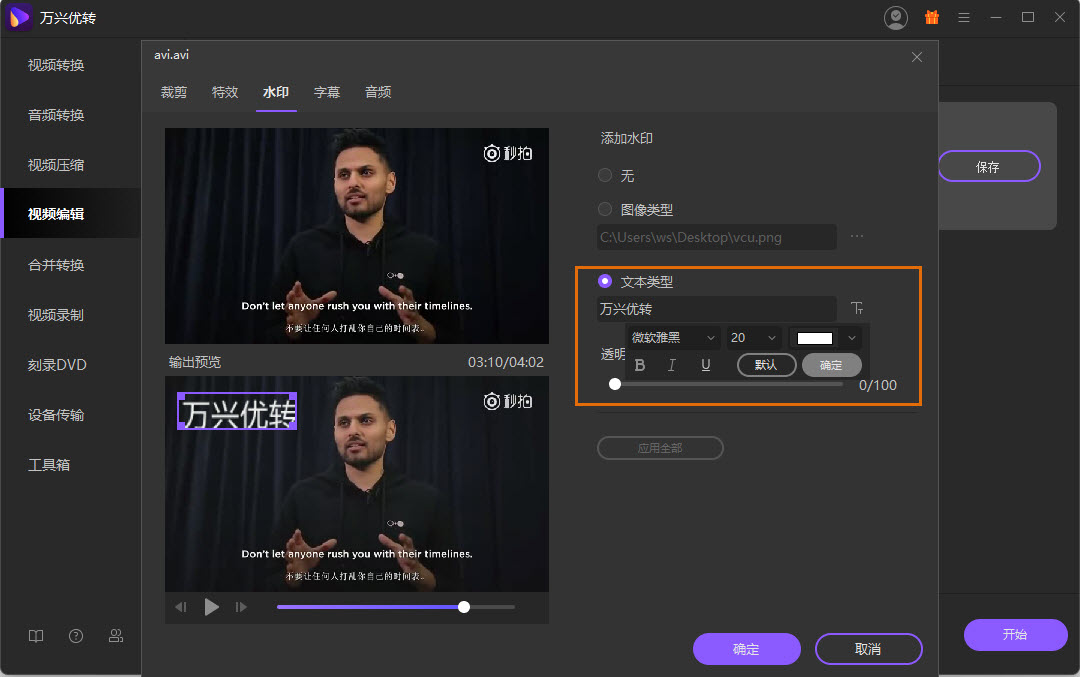Click the 取消 cancel button
The image size is (1080, 677).
click(x=868, y=649)
